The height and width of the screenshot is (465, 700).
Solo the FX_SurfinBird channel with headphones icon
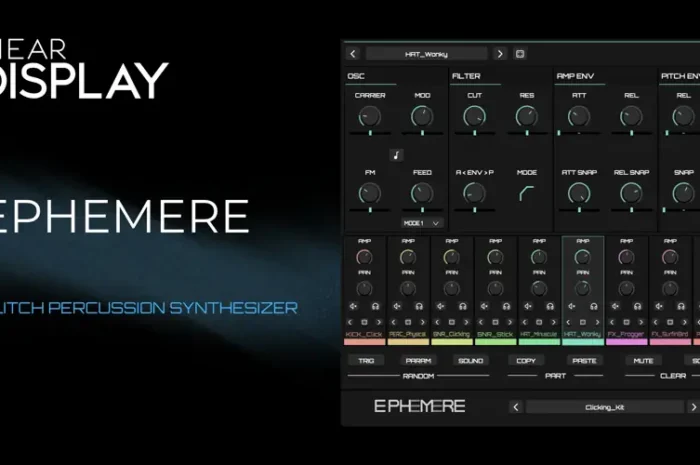tap(681, 306)
